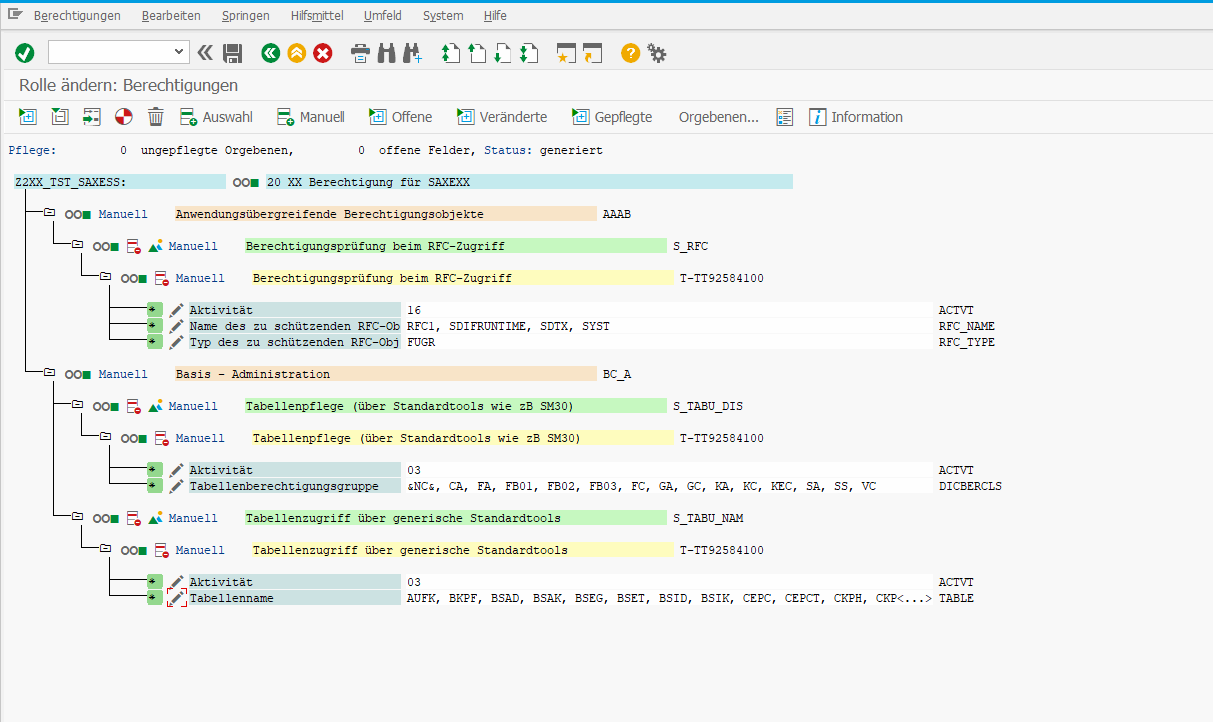
Task: Toggle the red deactivate icon on S_TABU_DIS
Action: pos(135,406)
